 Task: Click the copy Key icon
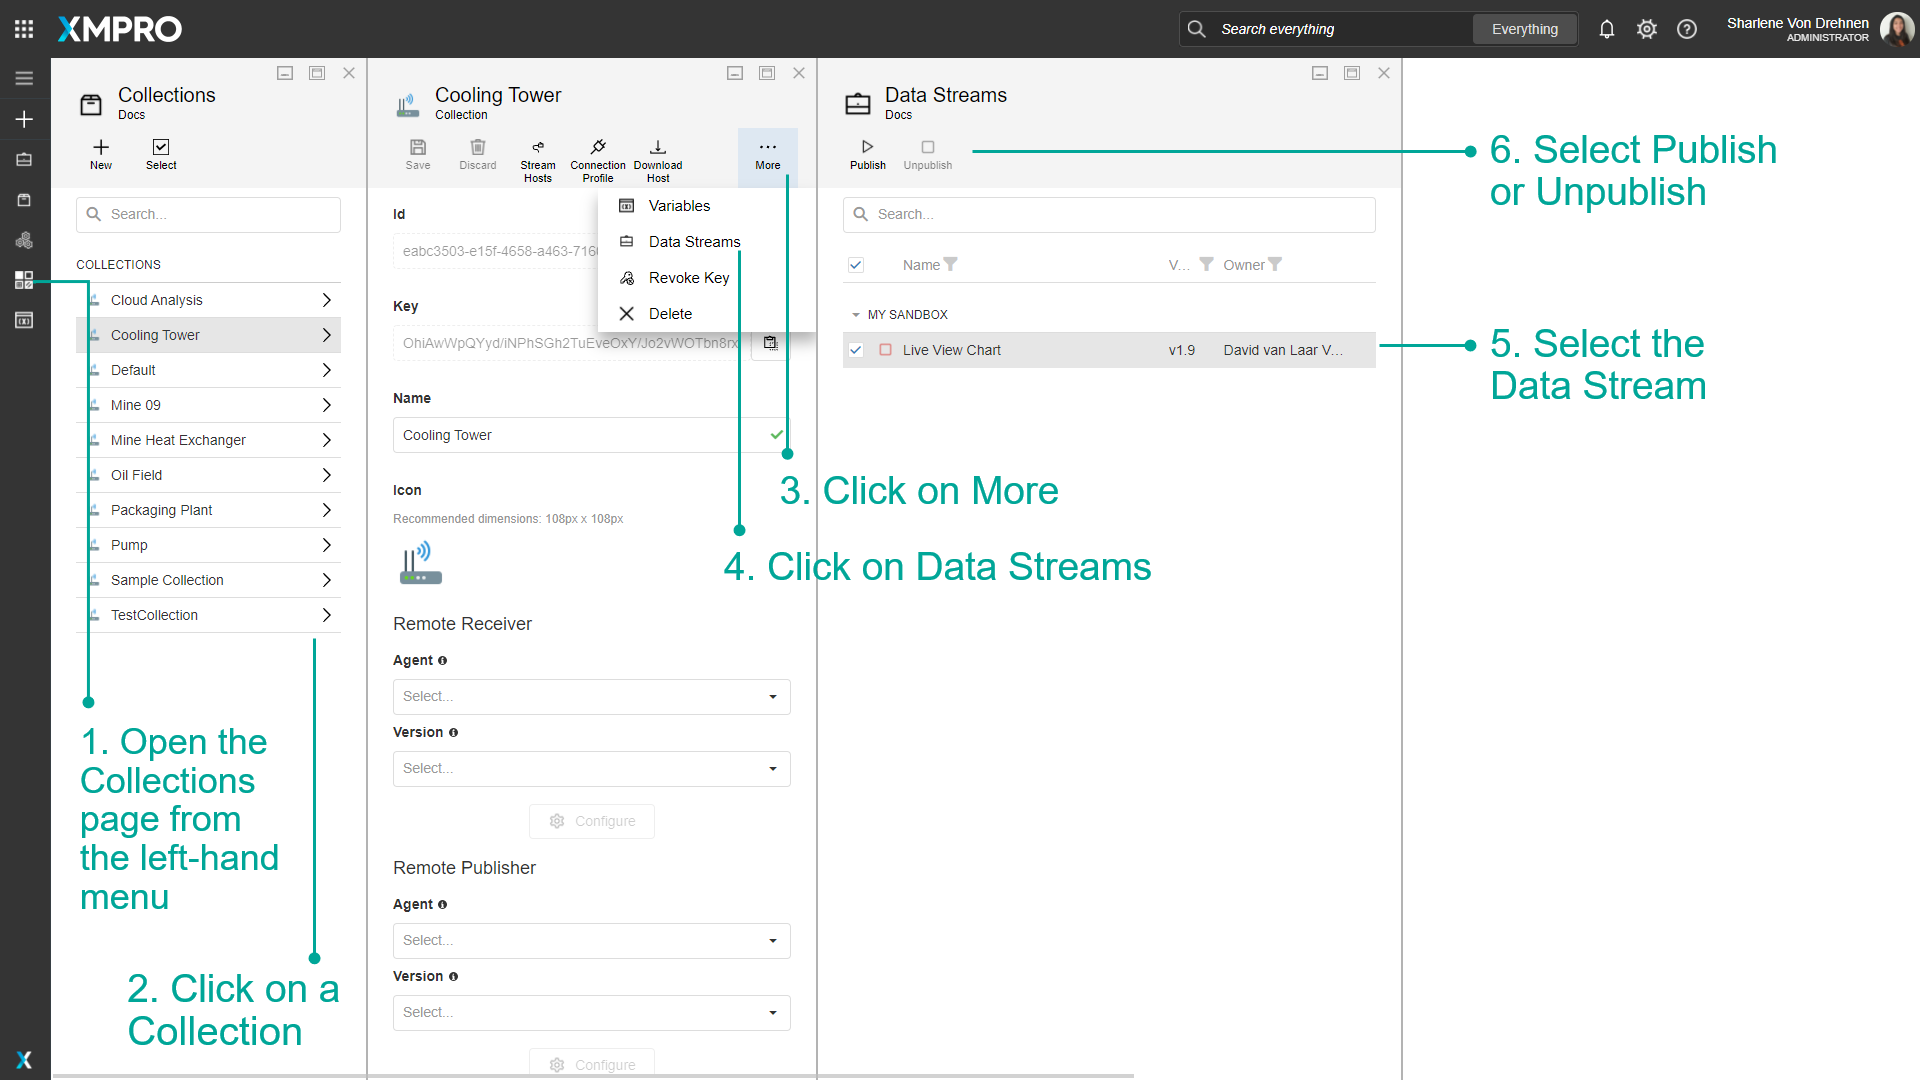coord(770,343)
